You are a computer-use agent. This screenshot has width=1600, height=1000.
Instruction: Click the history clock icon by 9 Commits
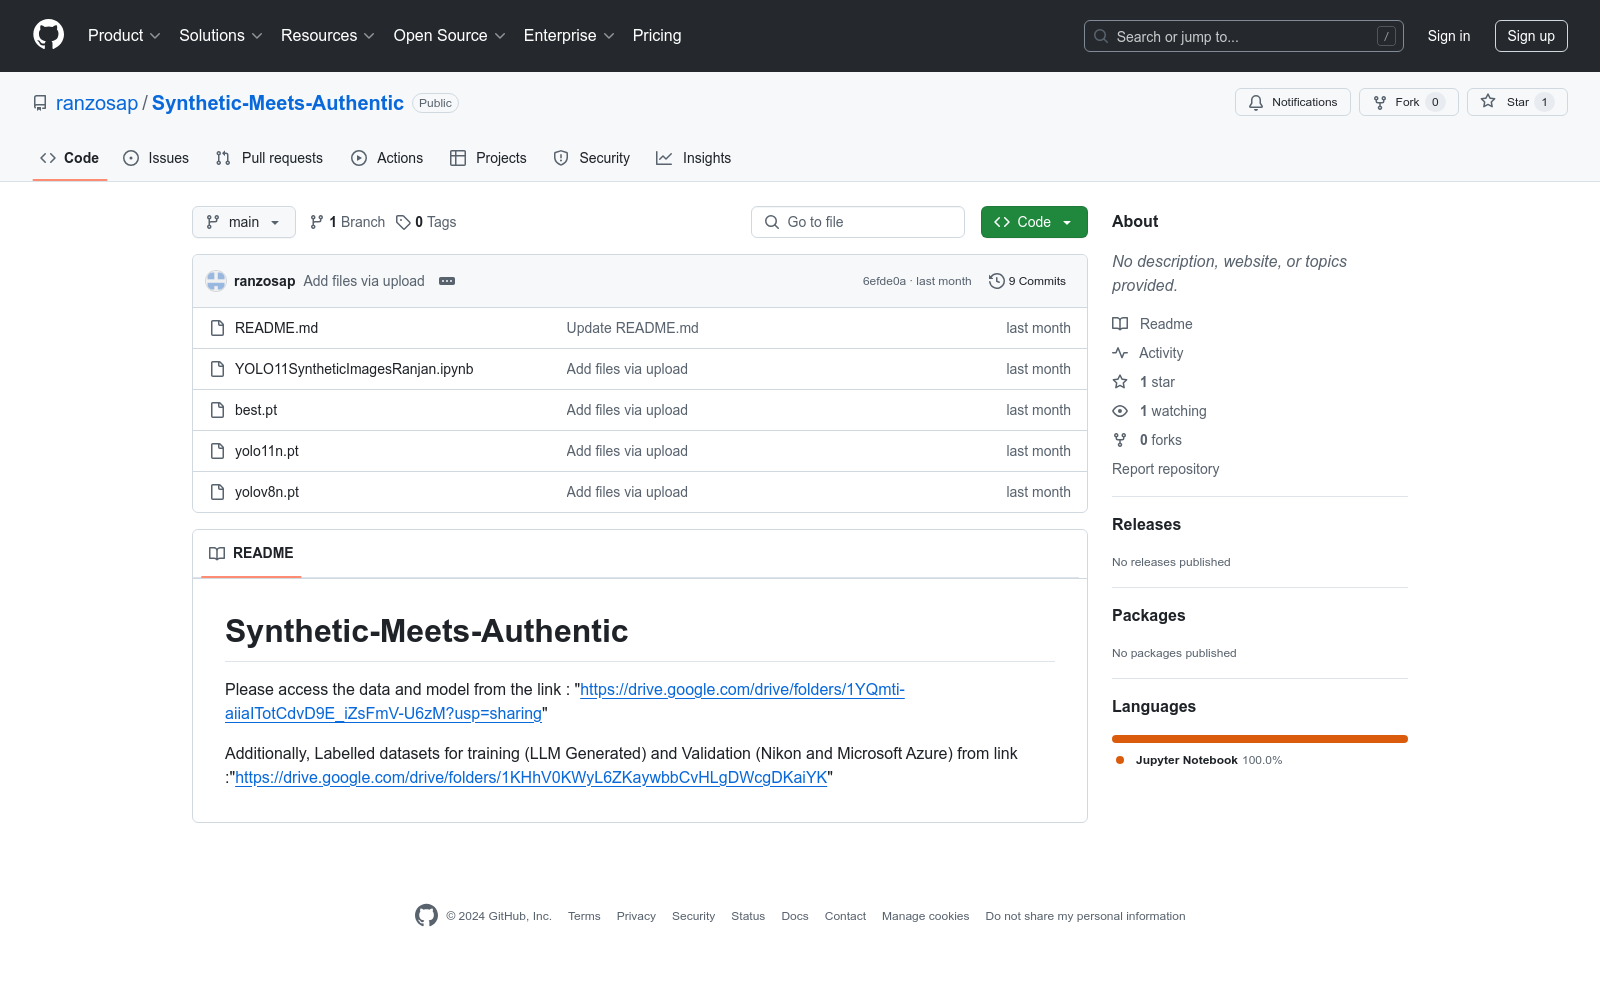996,281
